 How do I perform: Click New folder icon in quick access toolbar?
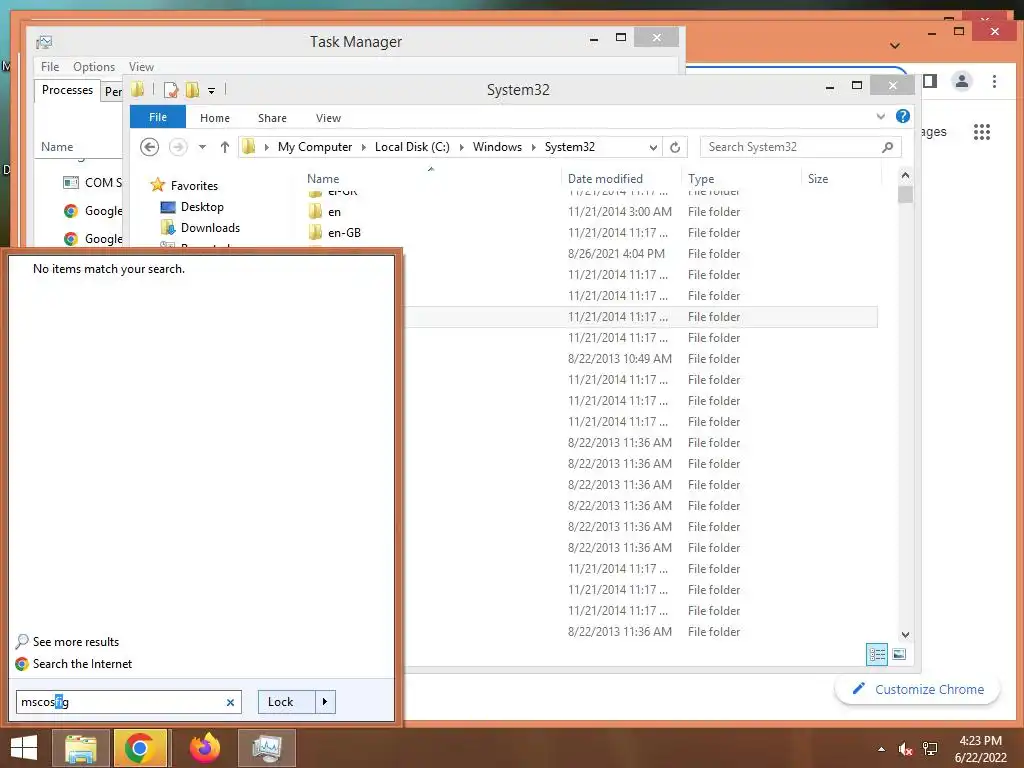point(193,90)
